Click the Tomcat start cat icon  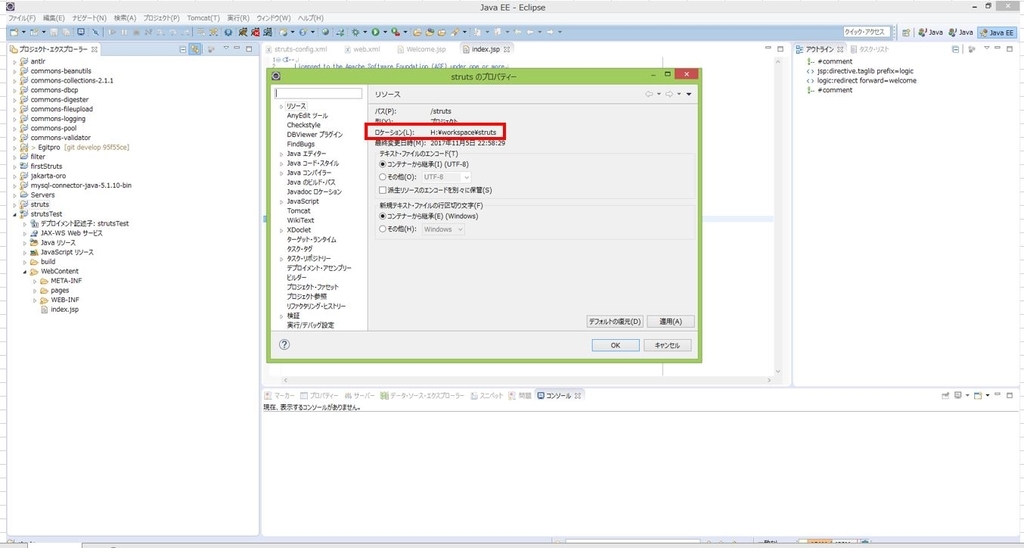tap(242, 32)
